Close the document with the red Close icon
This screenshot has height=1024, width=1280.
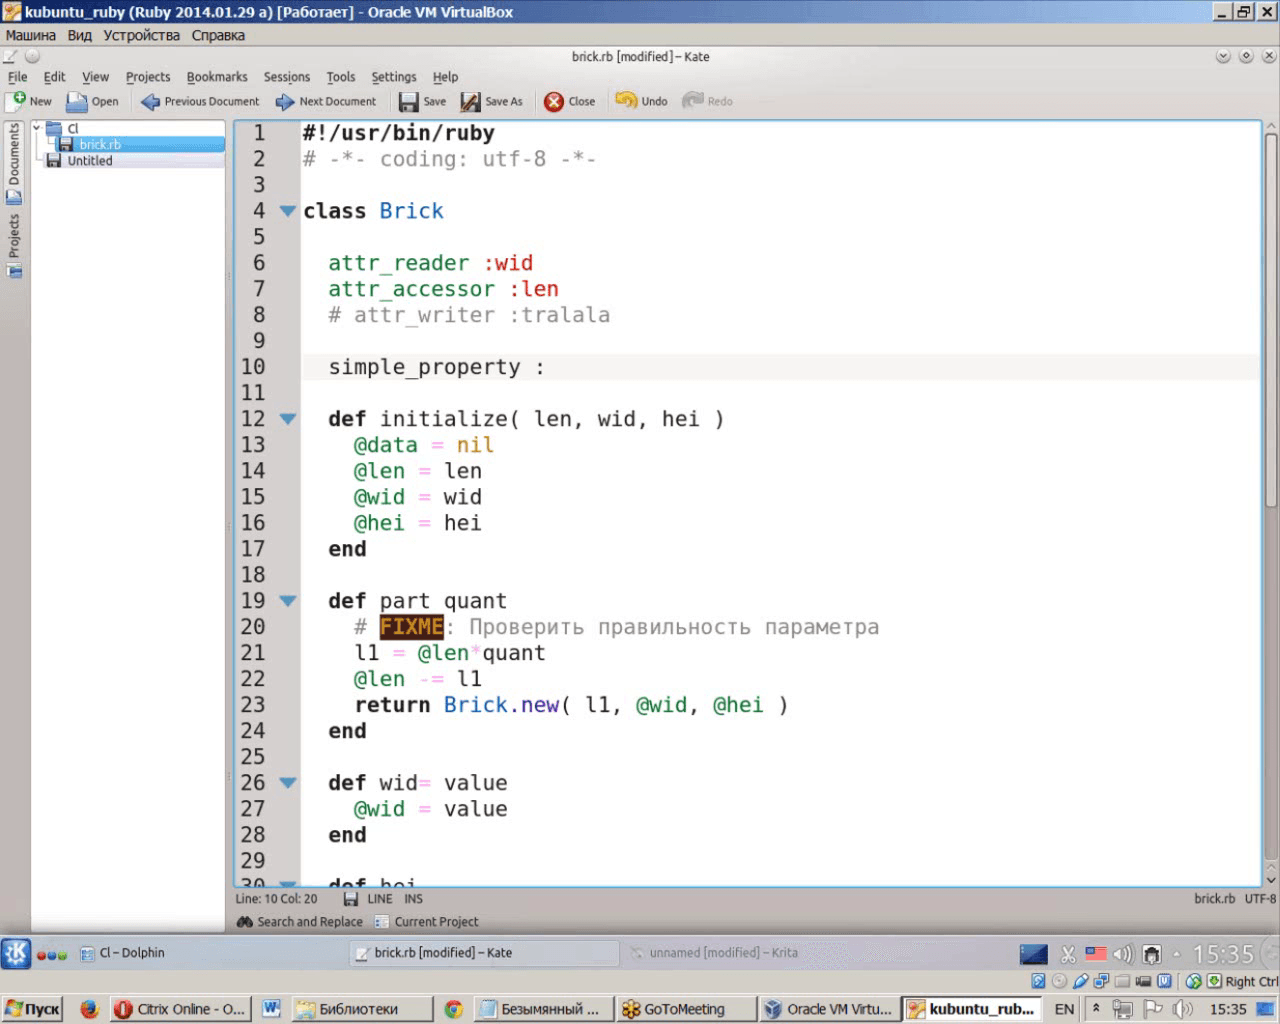pyautogui.click(x=553, y=101)
